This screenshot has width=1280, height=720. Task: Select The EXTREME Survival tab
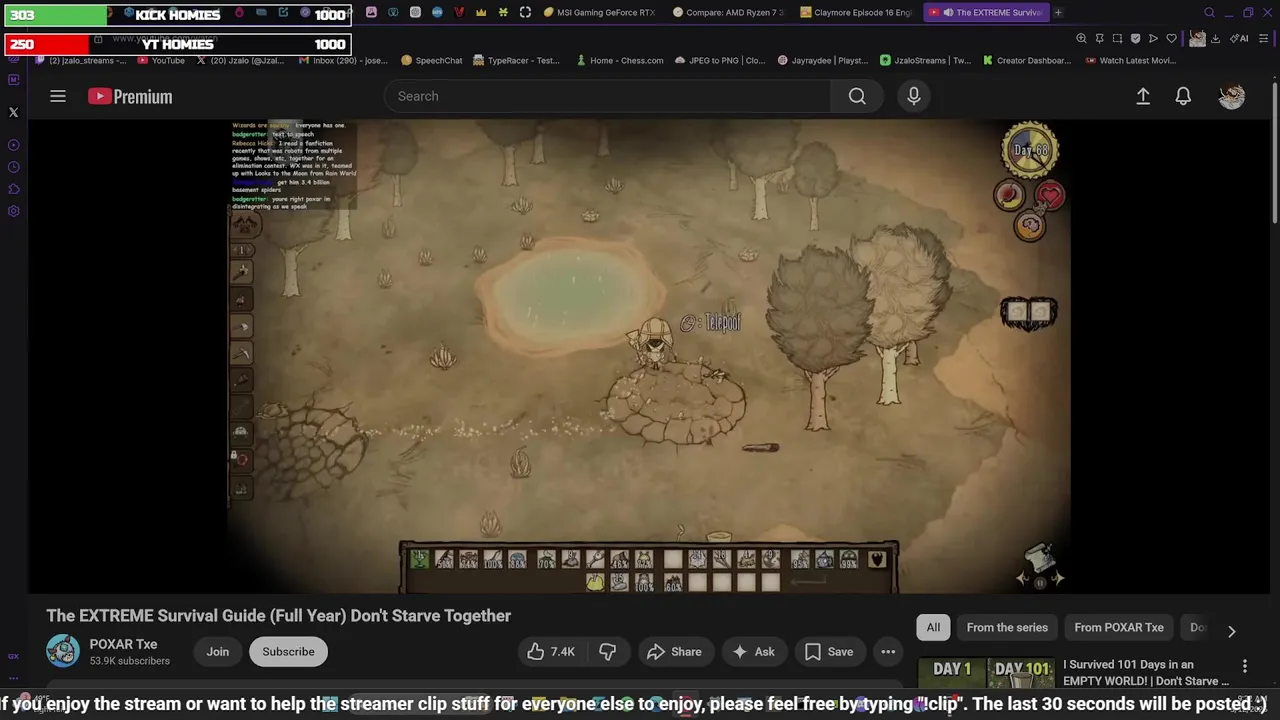click(x=985, y=12)
